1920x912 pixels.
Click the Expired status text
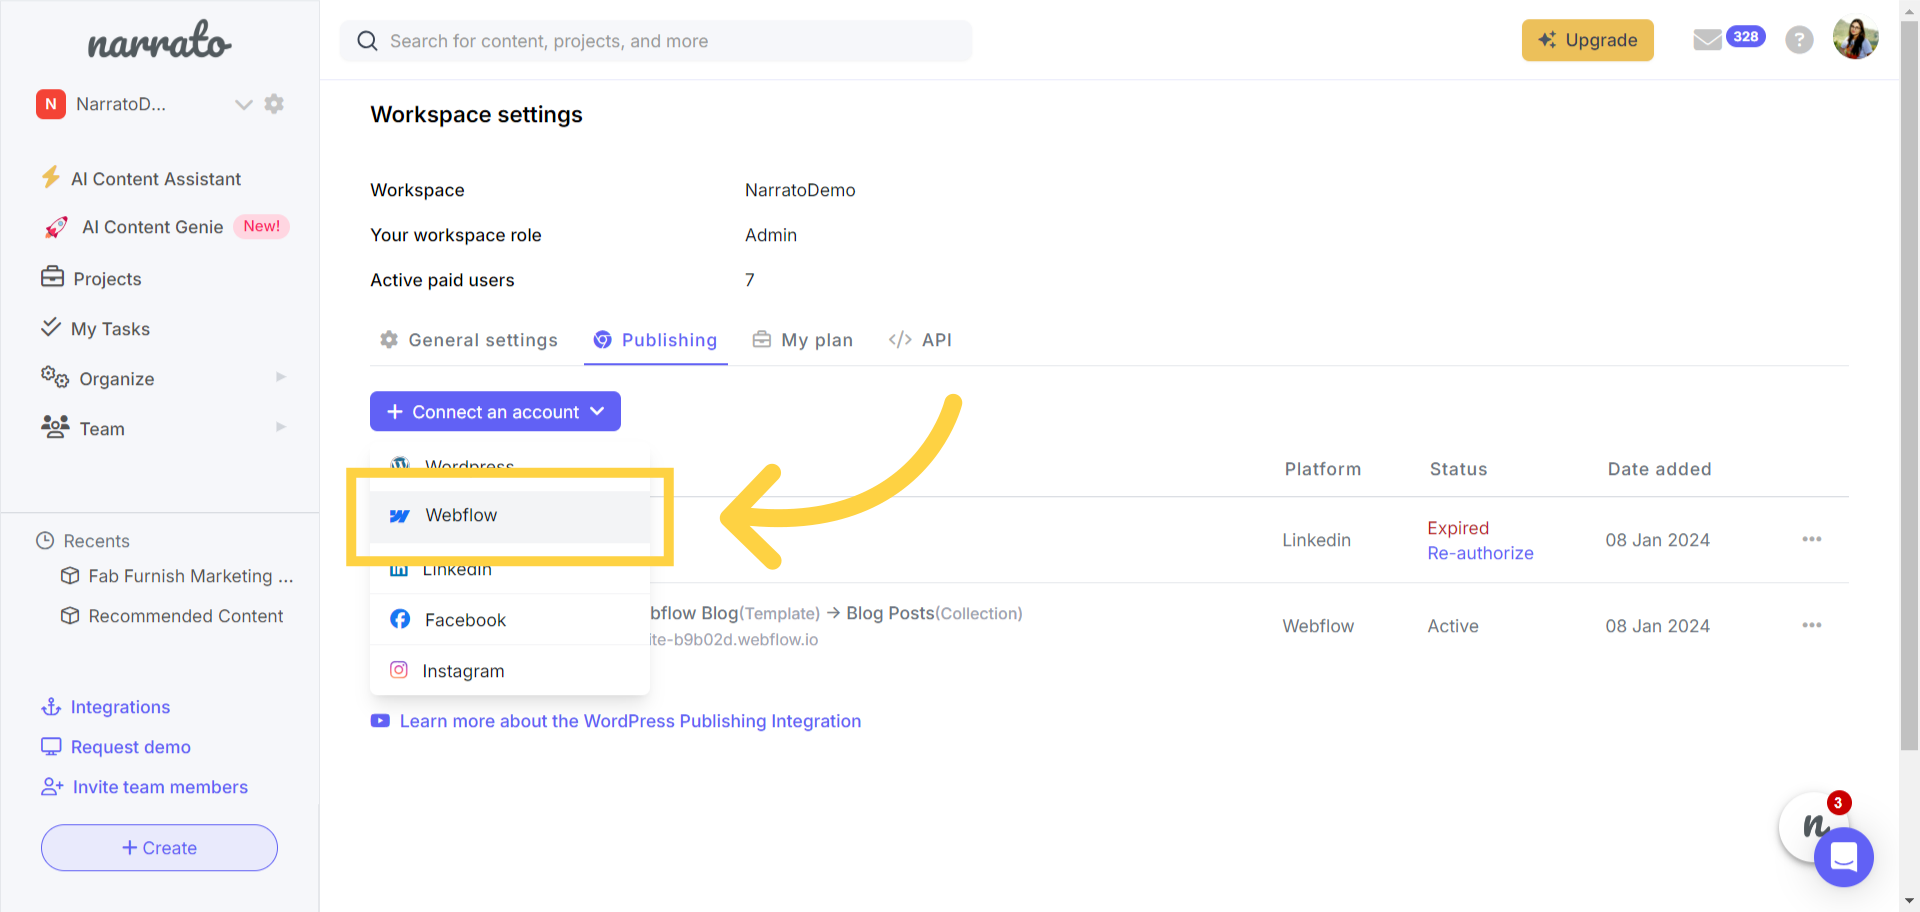[x=1458, y=528]
